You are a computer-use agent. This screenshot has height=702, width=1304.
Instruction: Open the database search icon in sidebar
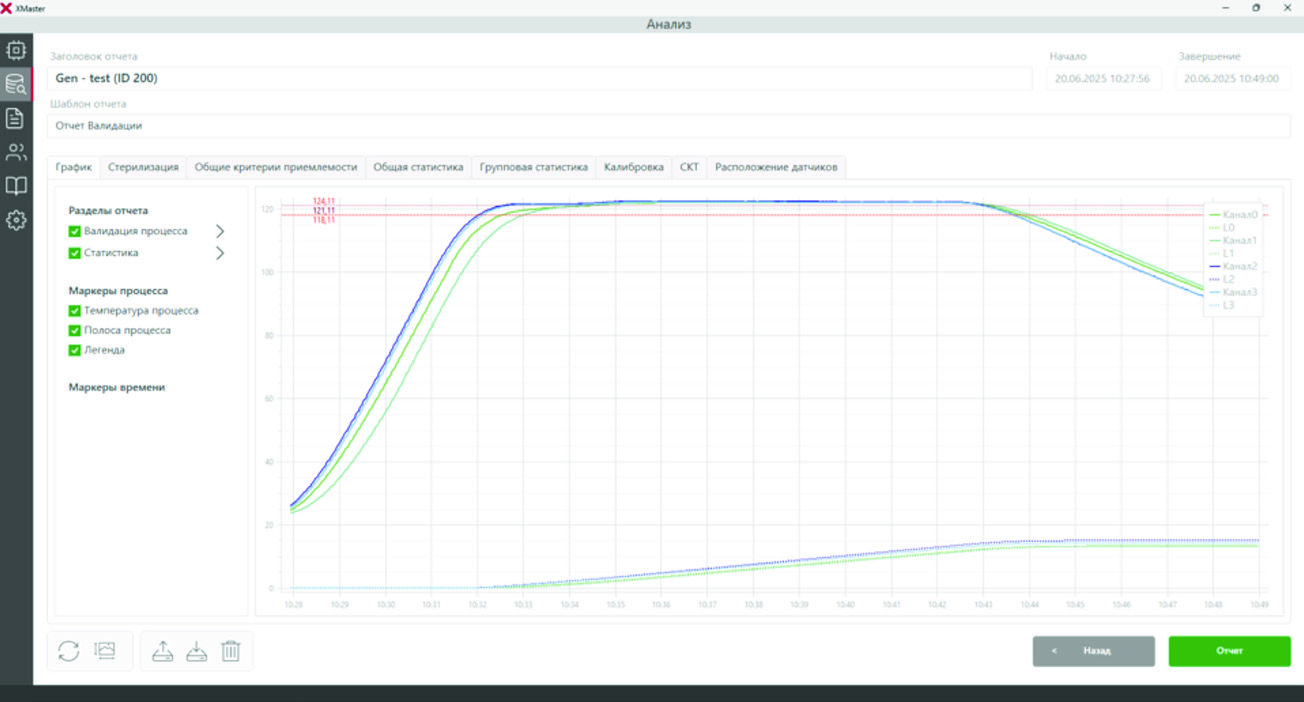pyautogui.click(x=16, y=84)
